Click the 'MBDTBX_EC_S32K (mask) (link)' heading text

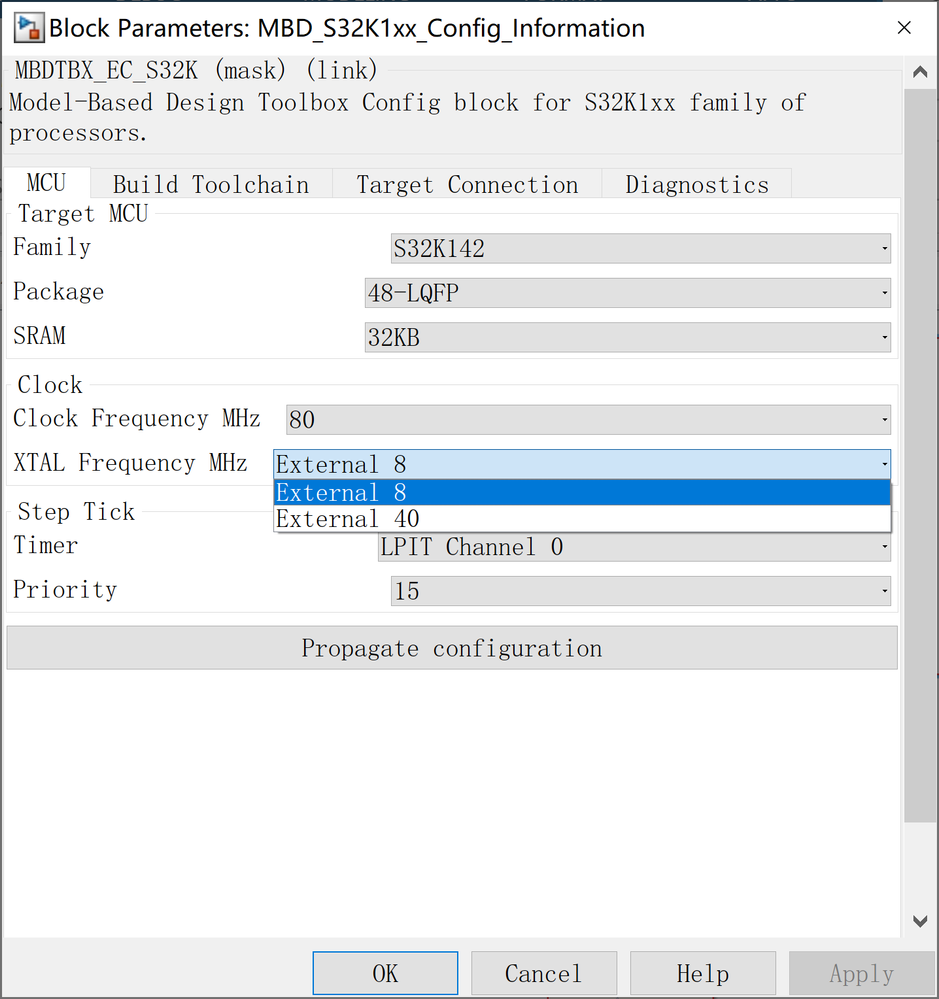click(196, 70)
